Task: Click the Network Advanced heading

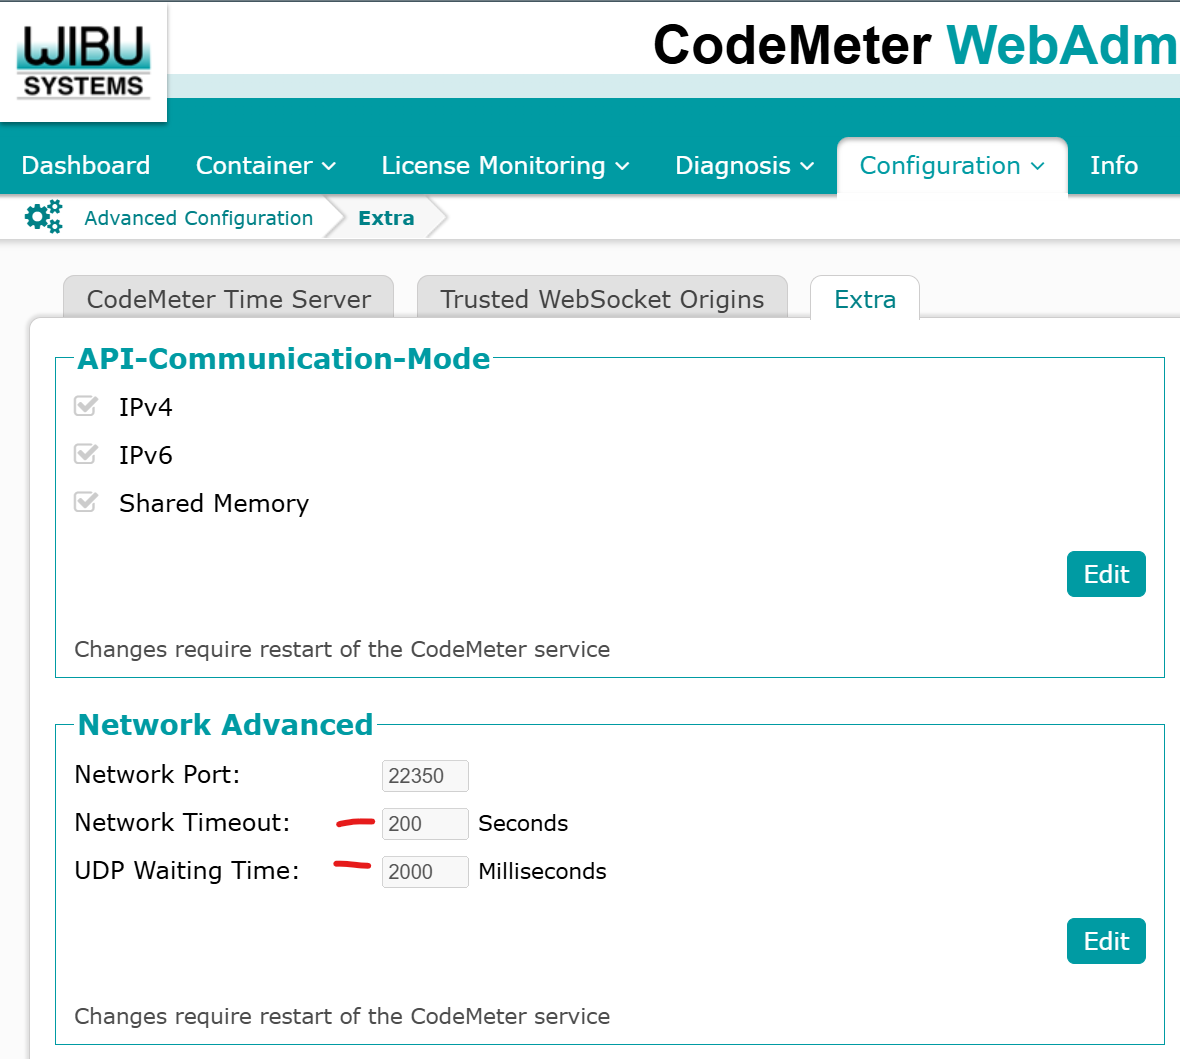Action: (x=226, y=724)
